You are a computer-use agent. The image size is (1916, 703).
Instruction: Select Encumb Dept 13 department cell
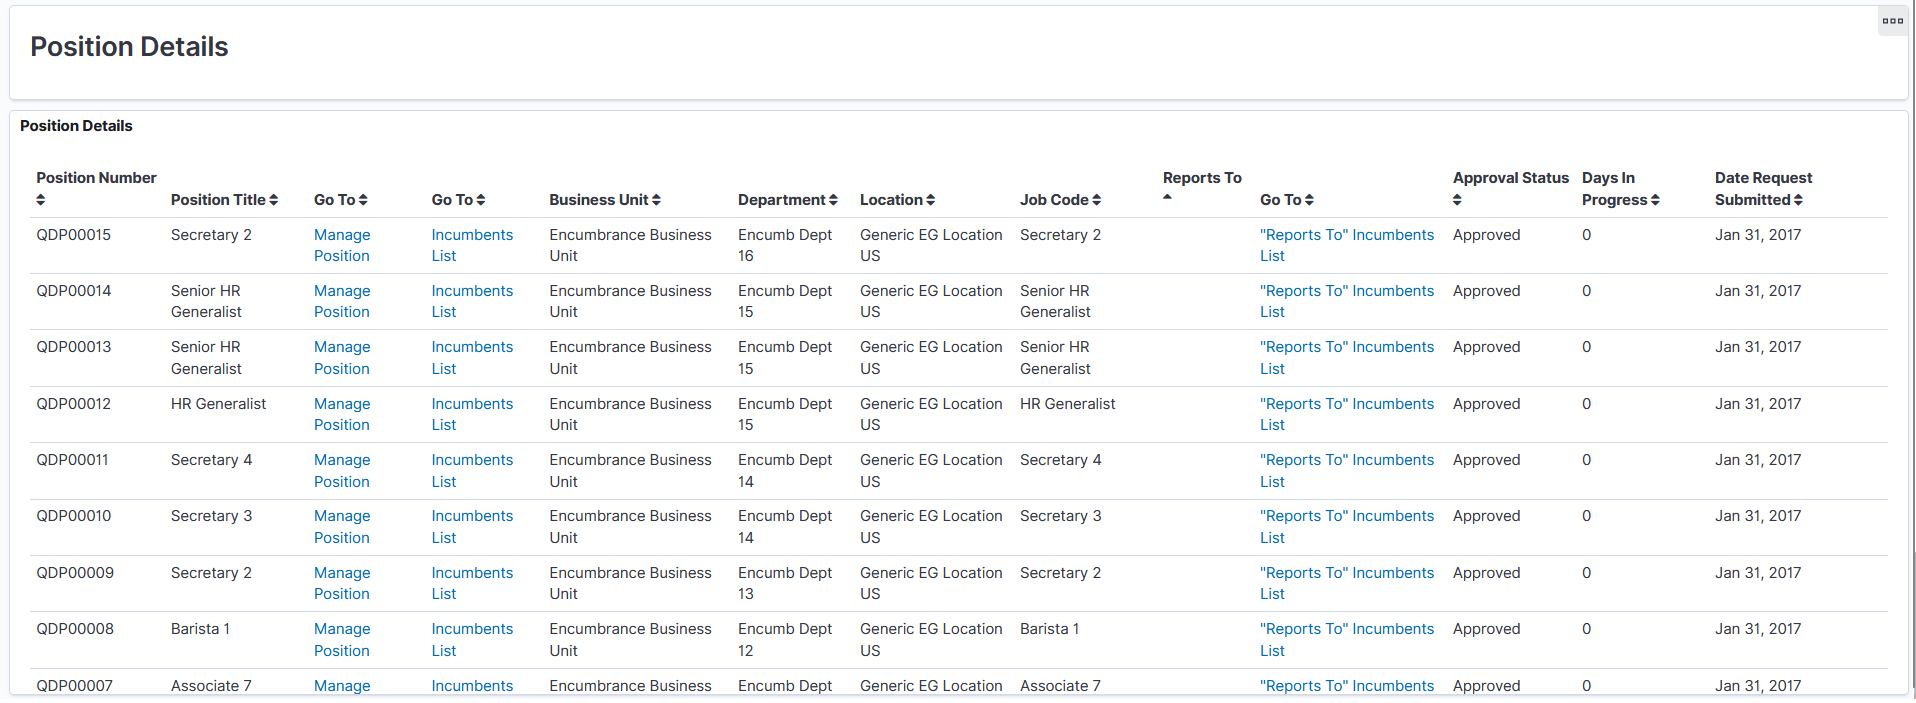pyautogui.click(x=785, y=583)
